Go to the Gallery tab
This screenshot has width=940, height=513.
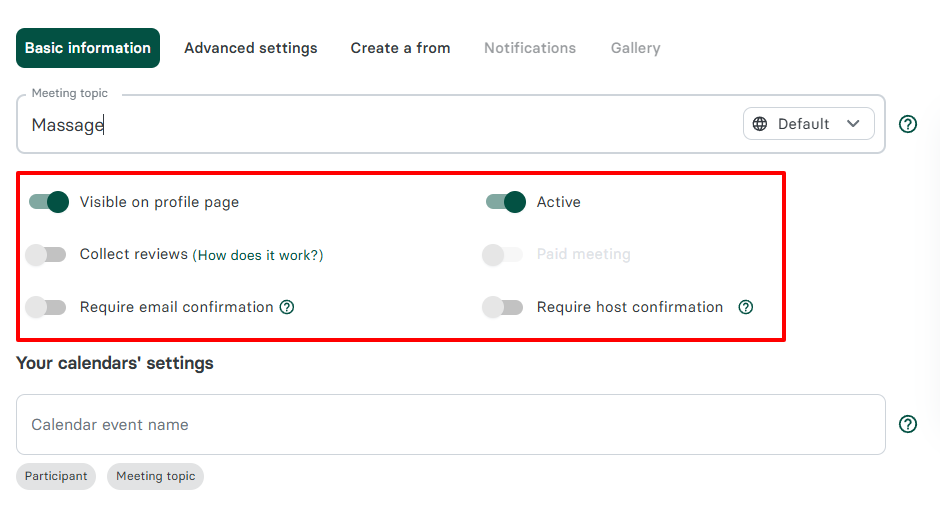click(635, 48)
